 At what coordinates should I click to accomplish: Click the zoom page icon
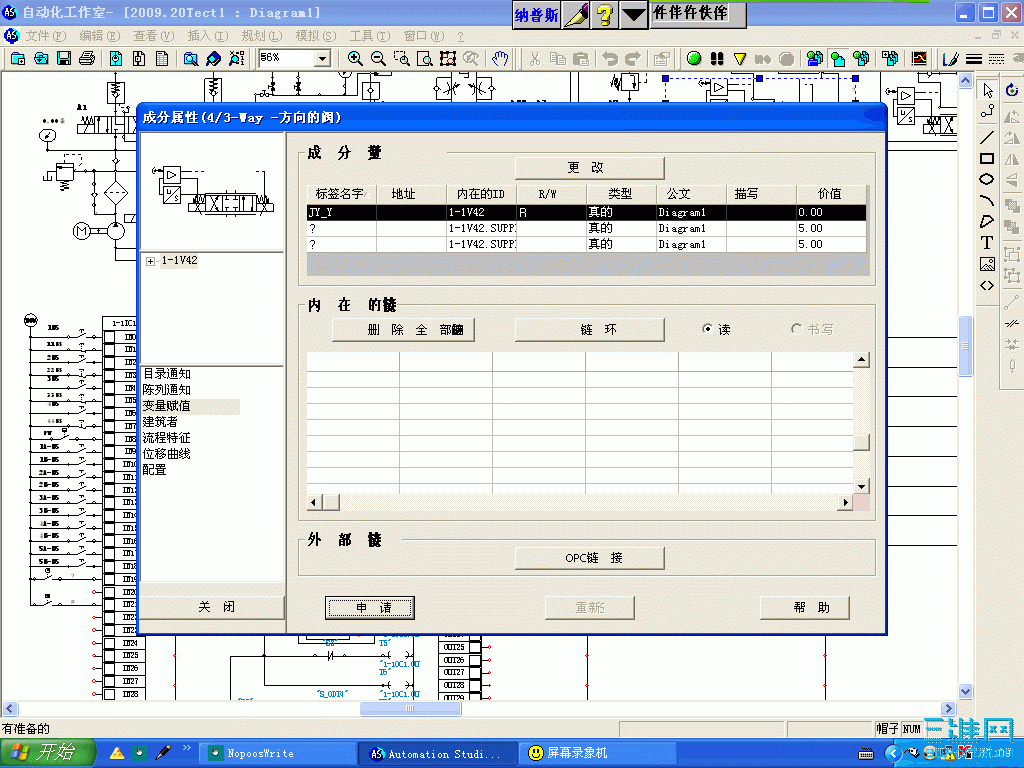(424, 59)
